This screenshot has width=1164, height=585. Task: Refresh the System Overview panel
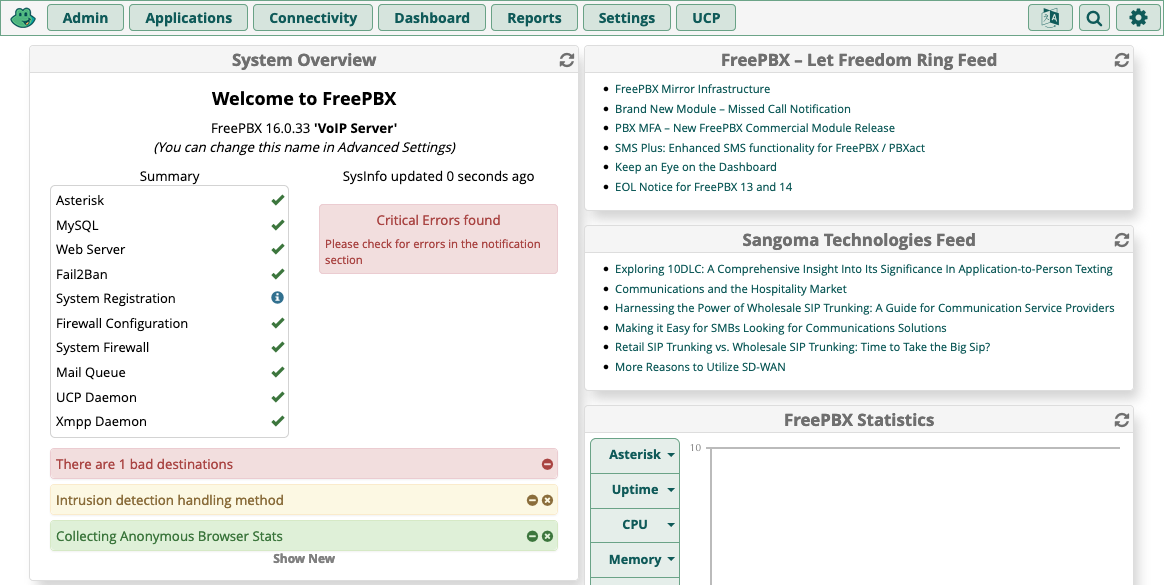point(566,60)
